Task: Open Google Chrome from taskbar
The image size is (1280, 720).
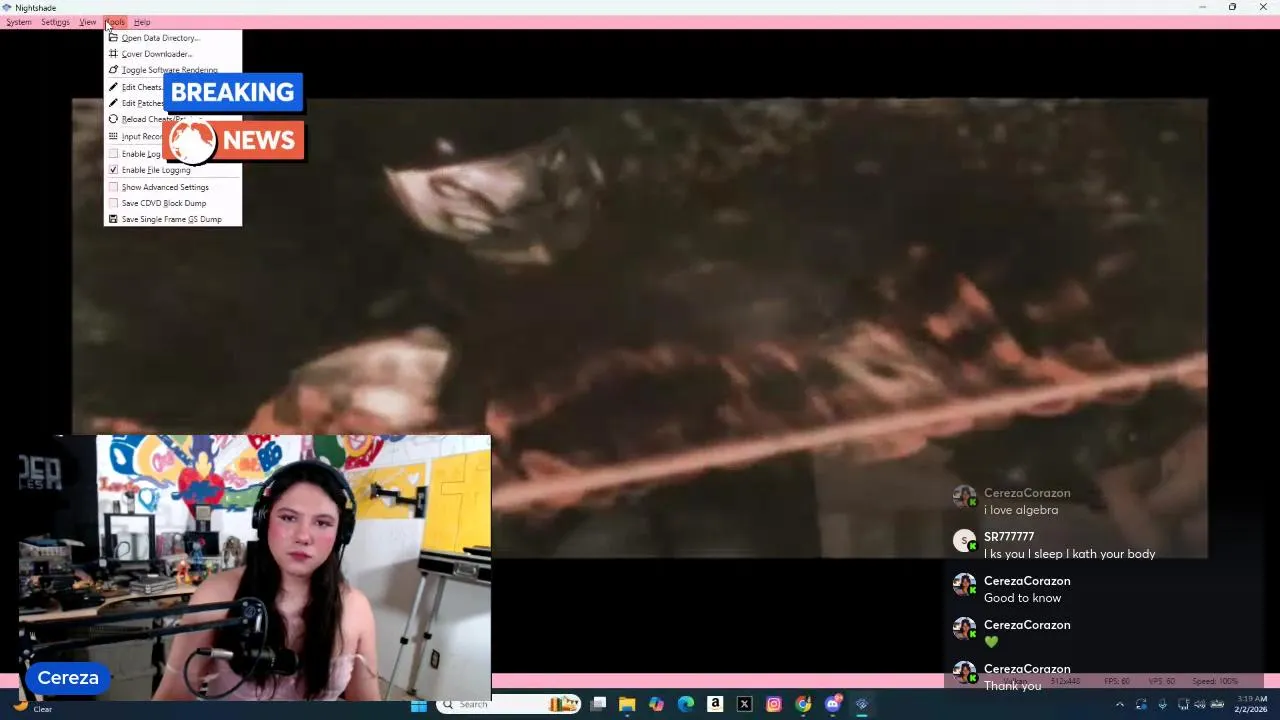Action: [x=803, y=704]
